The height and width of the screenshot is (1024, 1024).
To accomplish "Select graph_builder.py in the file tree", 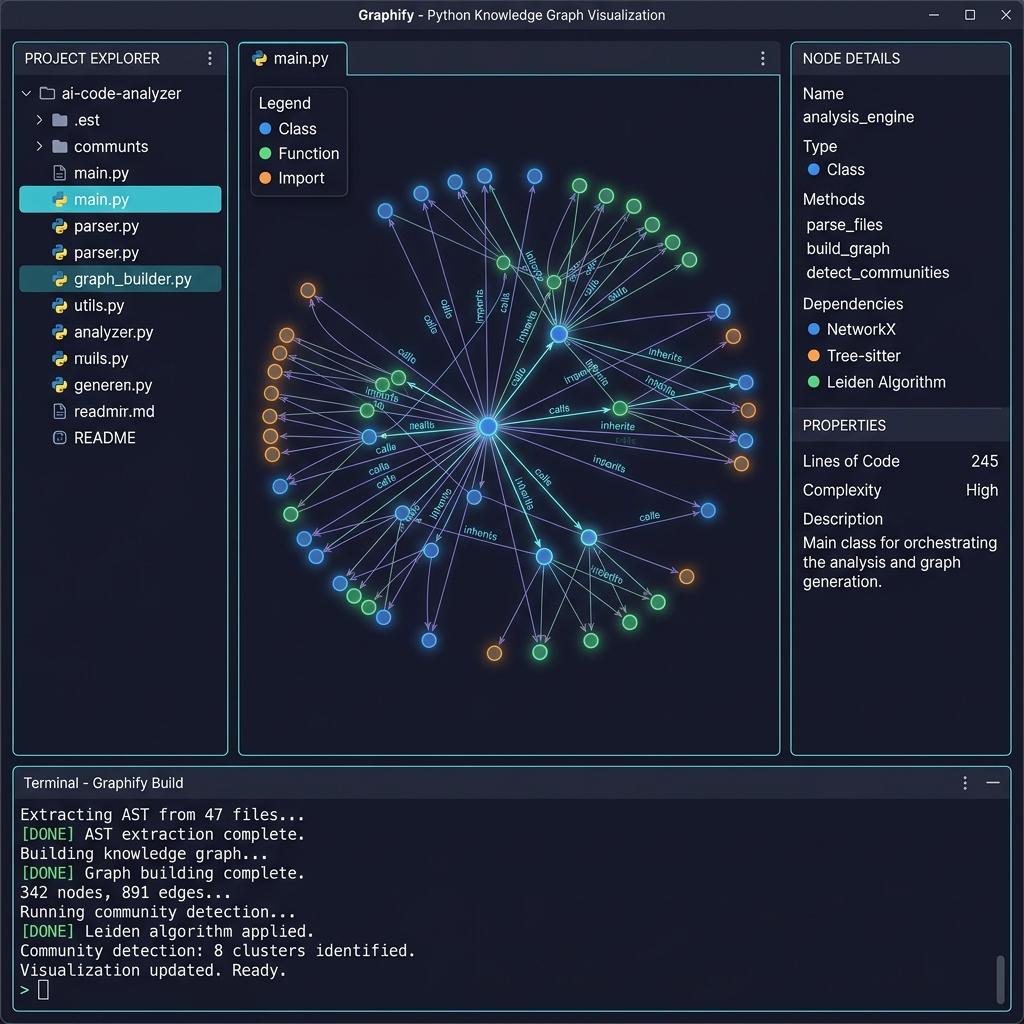I will coord(120,279).
